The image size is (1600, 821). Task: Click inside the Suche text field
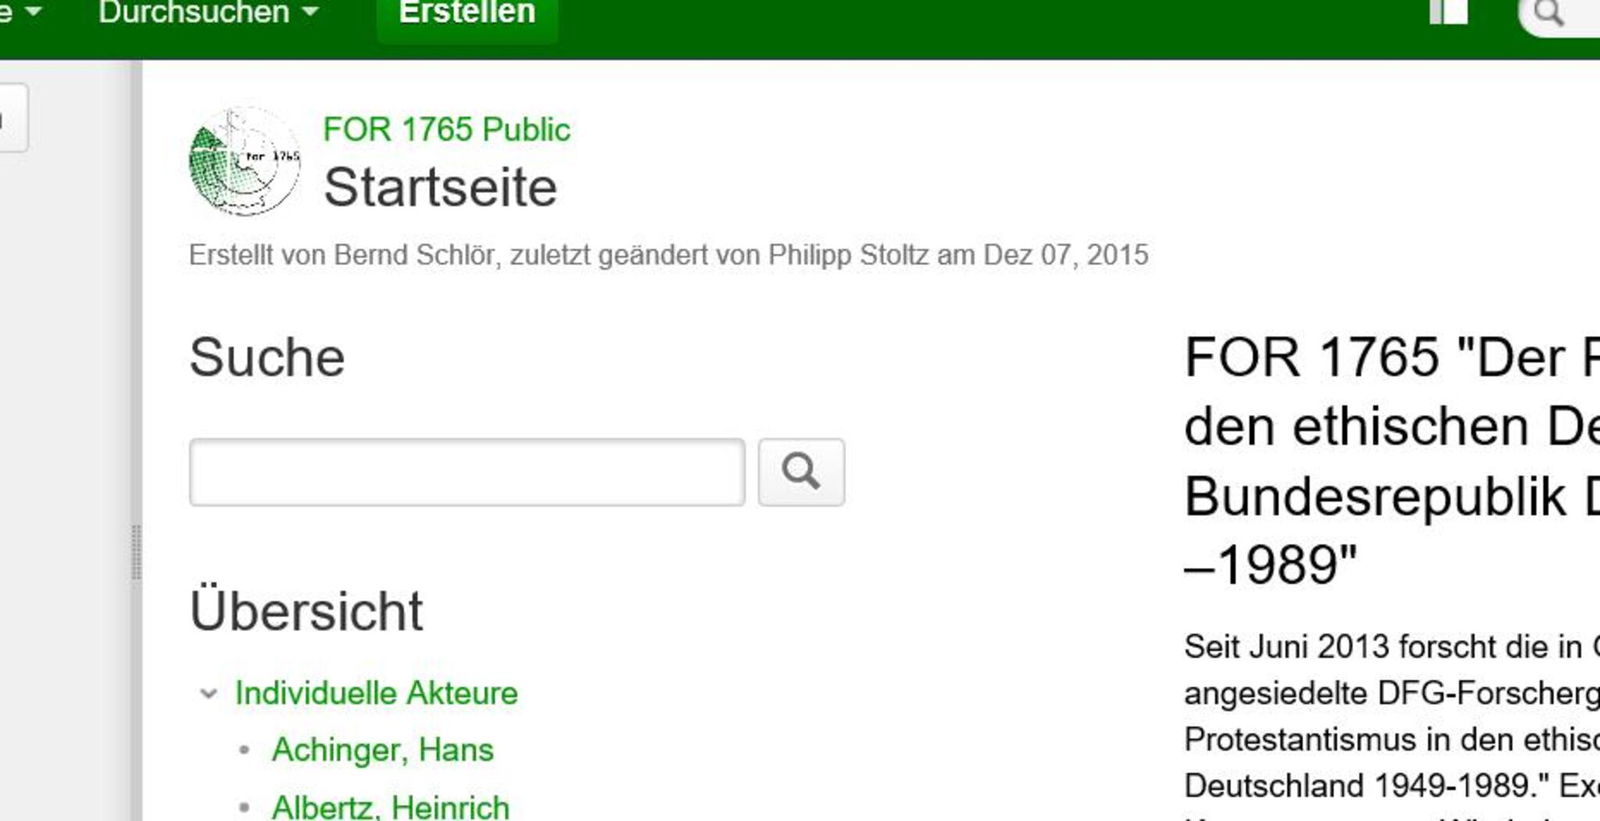(x=467, y=472)
